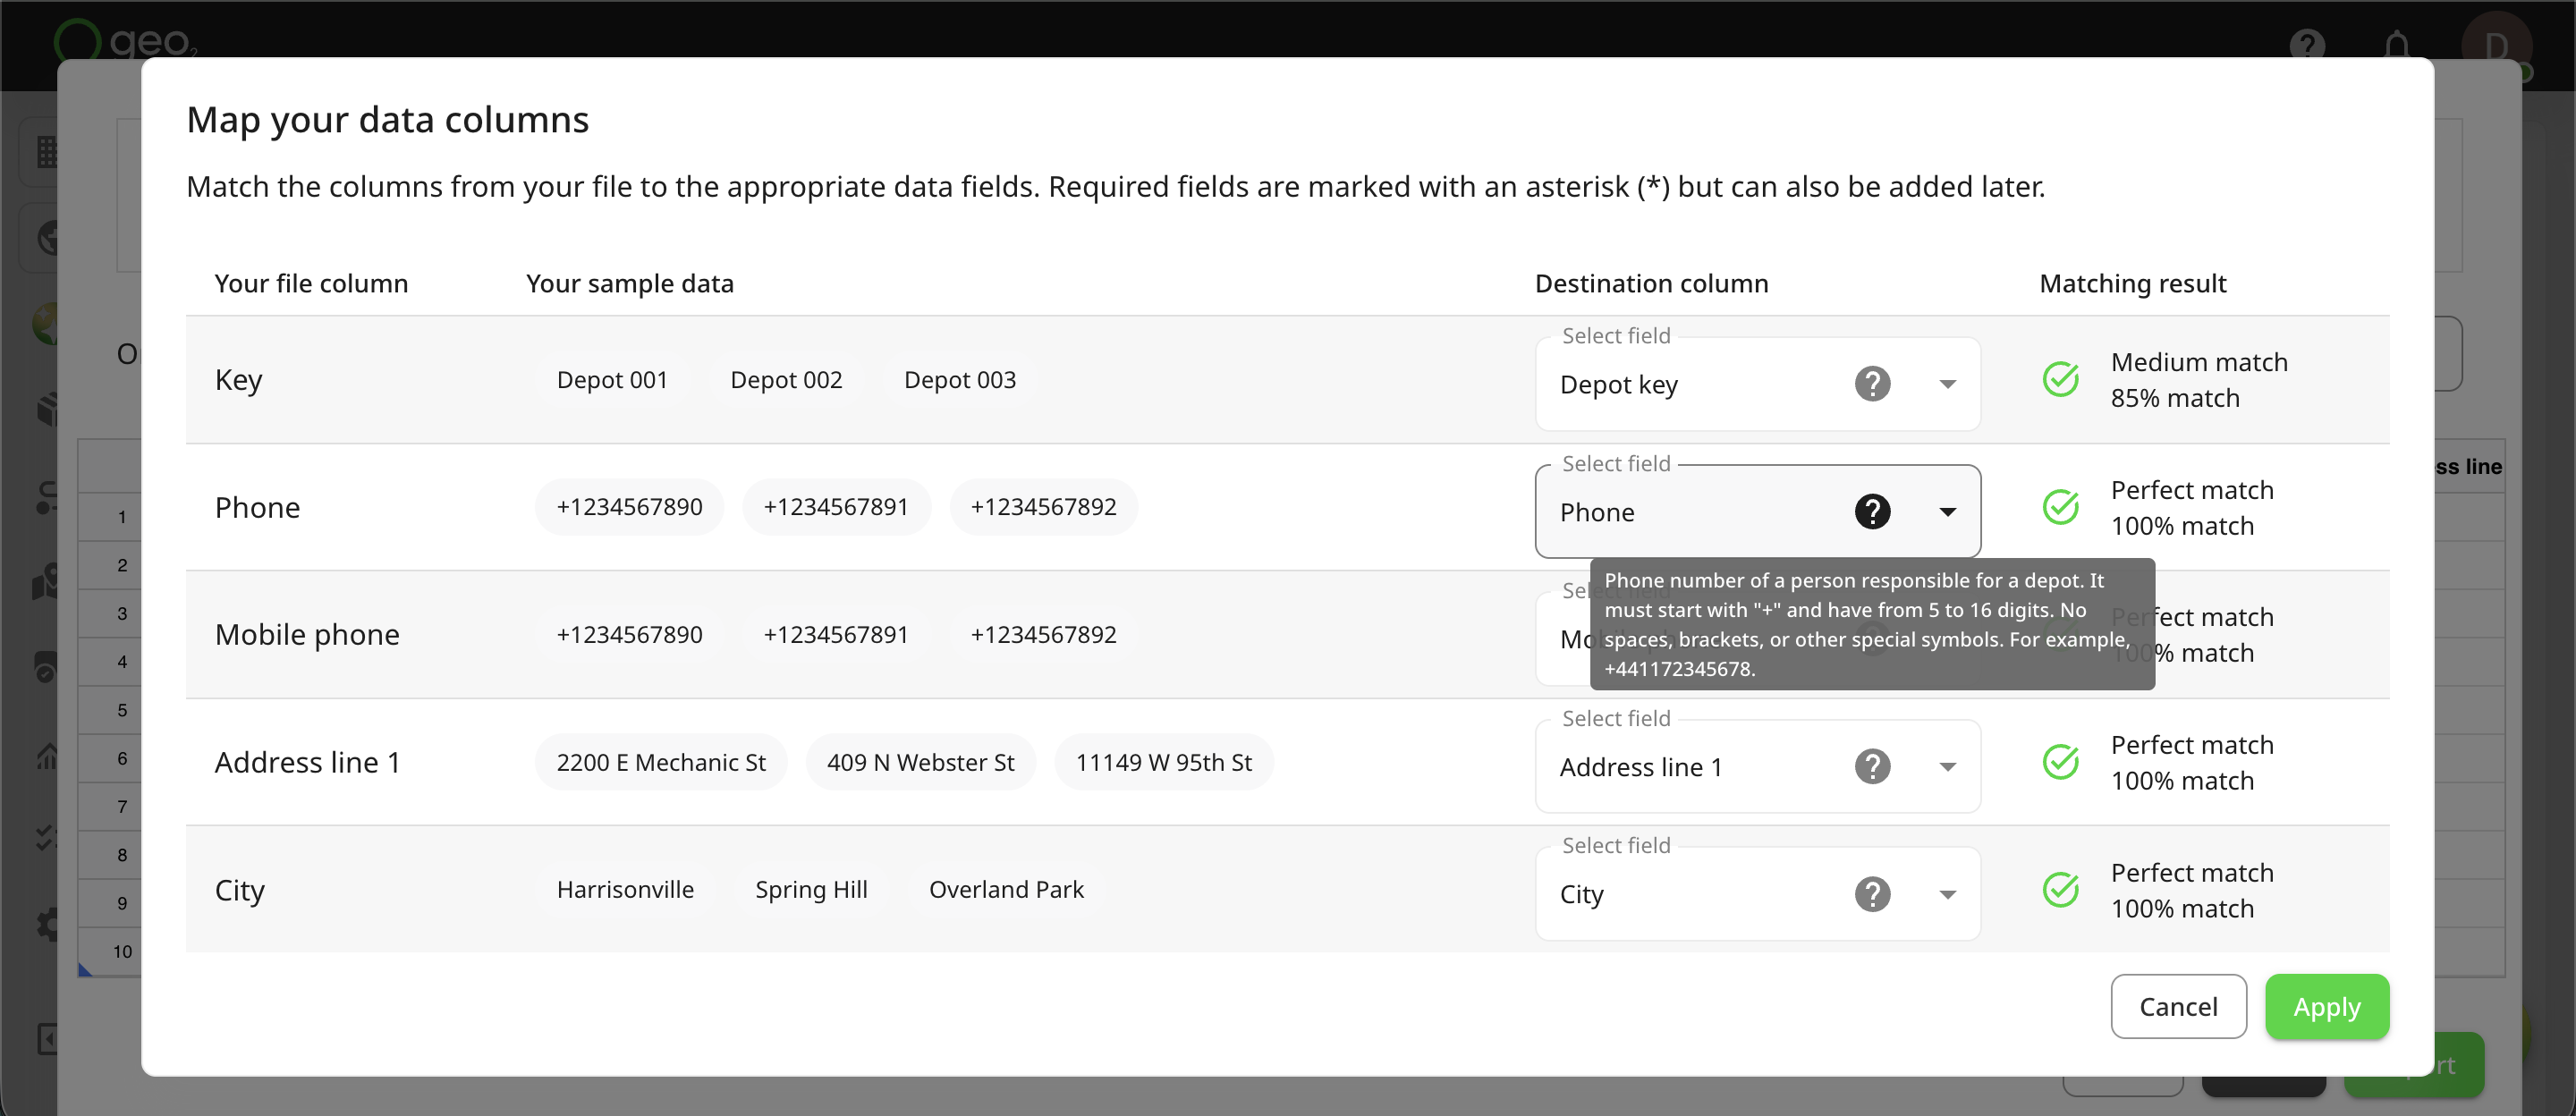The height and width of the screenshot is (1116, 2576).
Task: Open the notifications bell in top bar
Action: [x=2396, y=44]
